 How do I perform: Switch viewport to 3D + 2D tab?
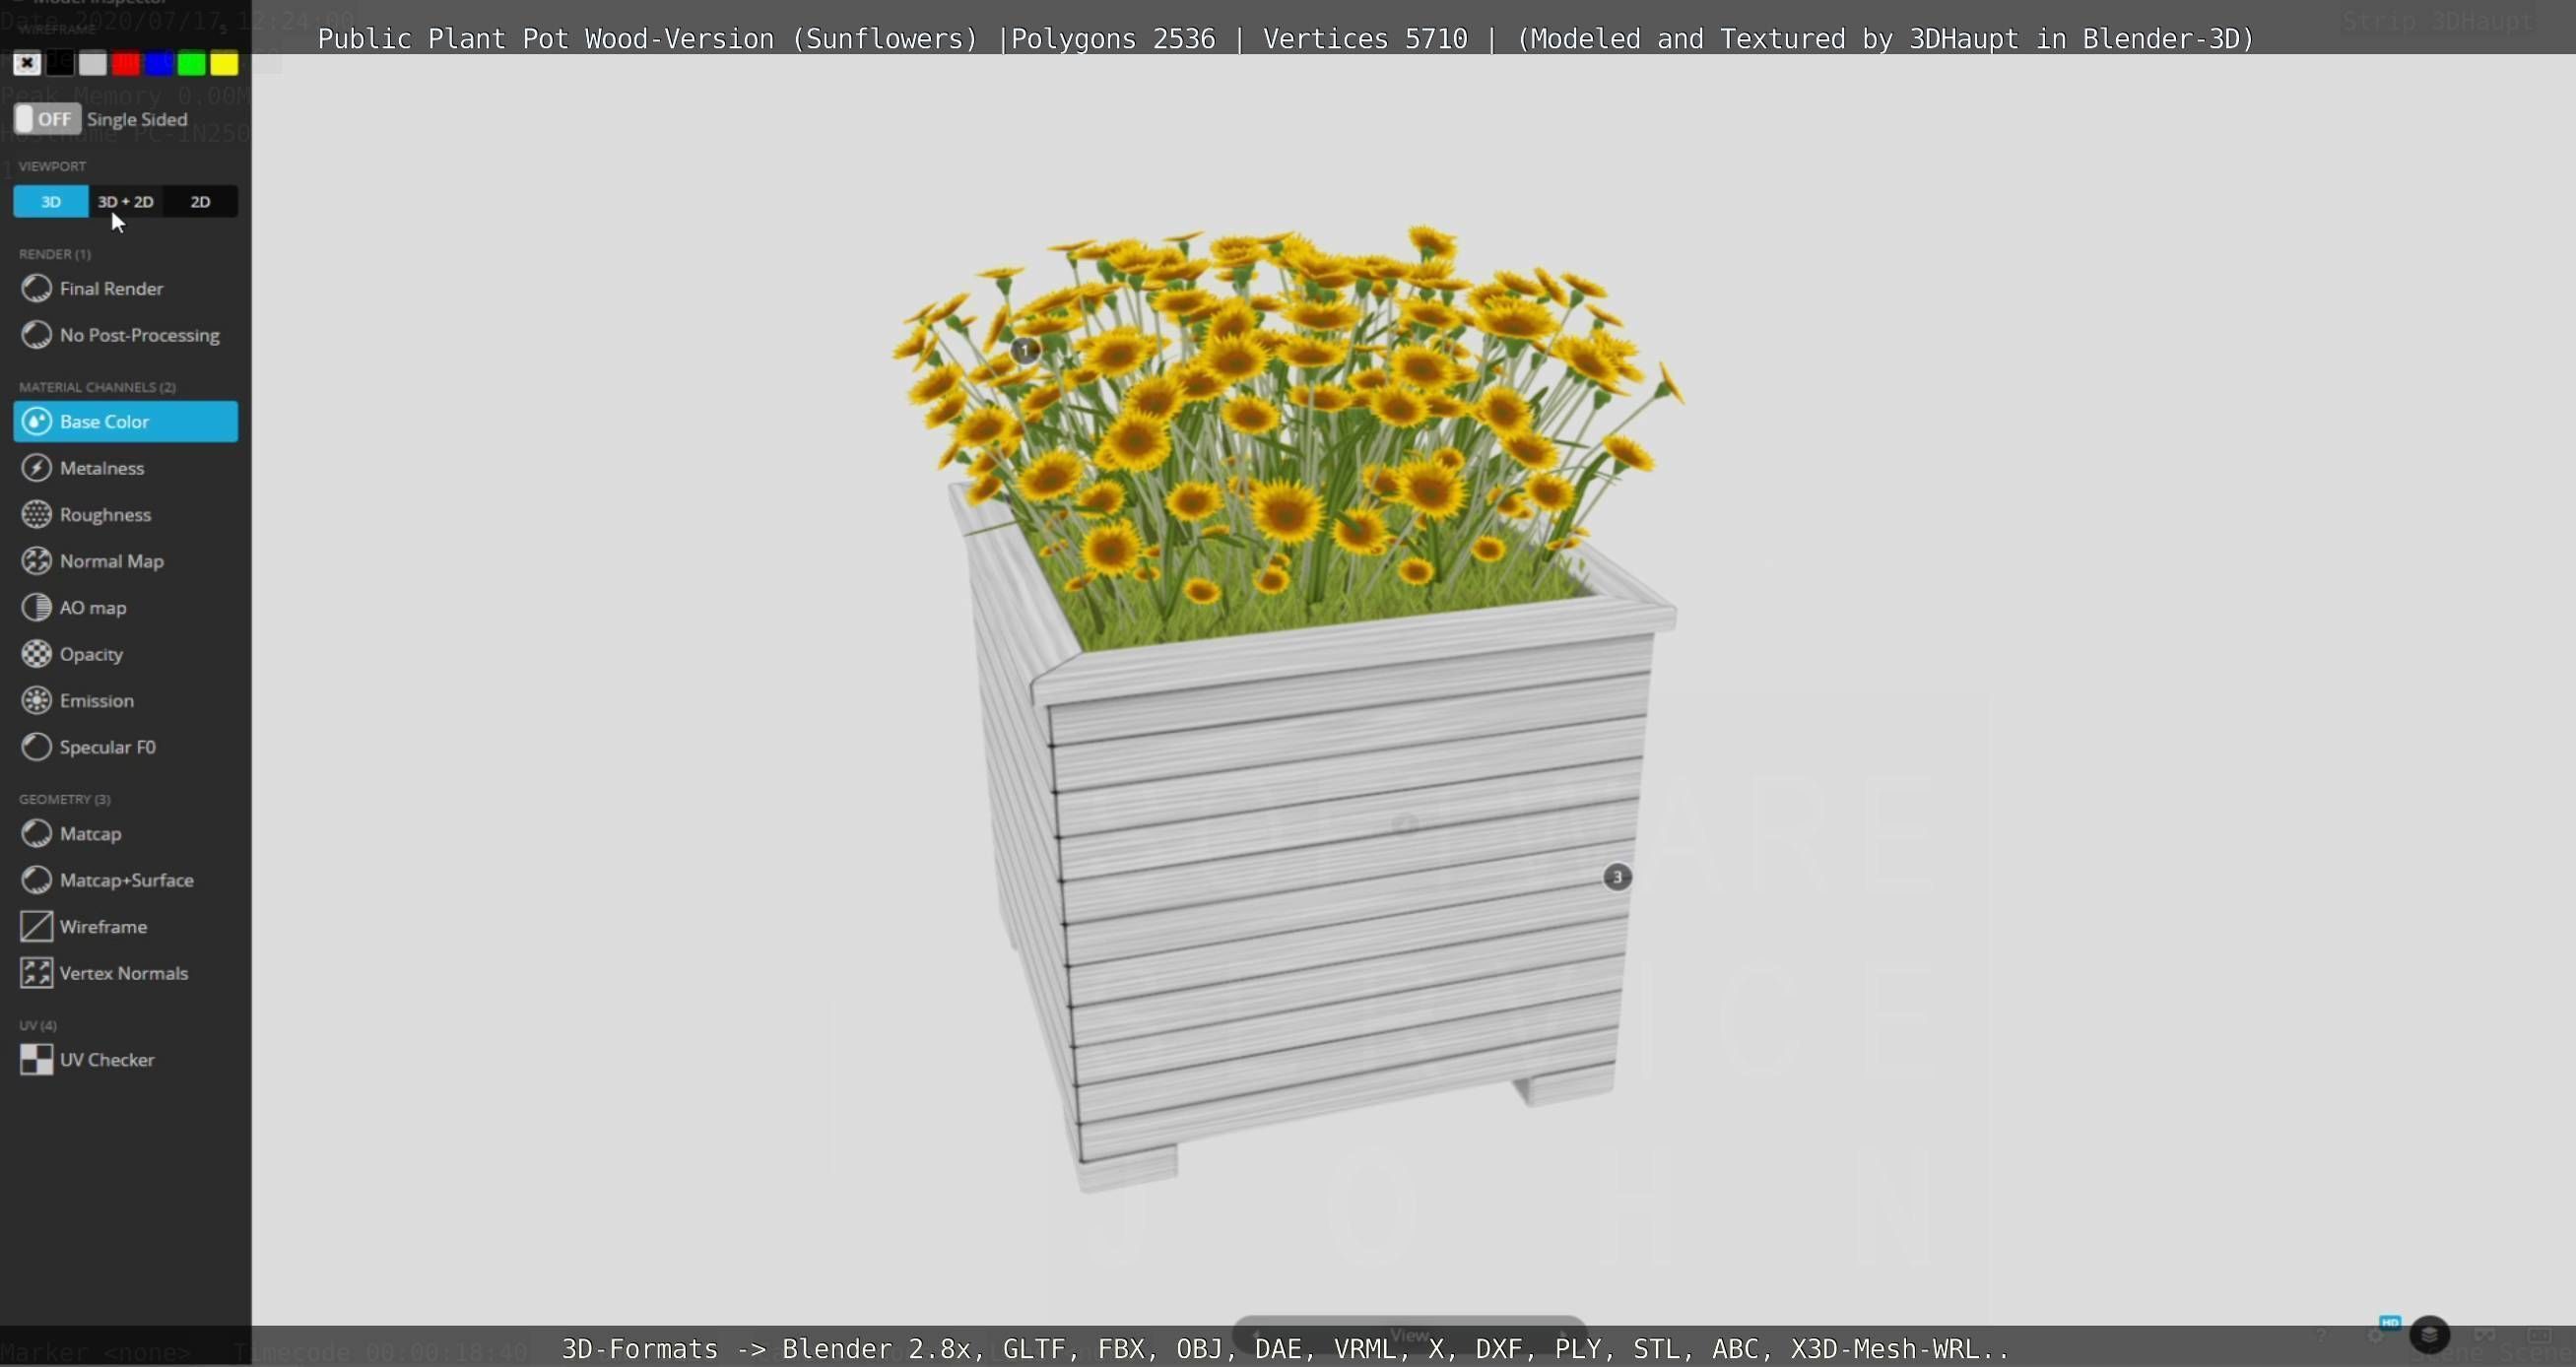pyautogui.click(x=126, y=201)
